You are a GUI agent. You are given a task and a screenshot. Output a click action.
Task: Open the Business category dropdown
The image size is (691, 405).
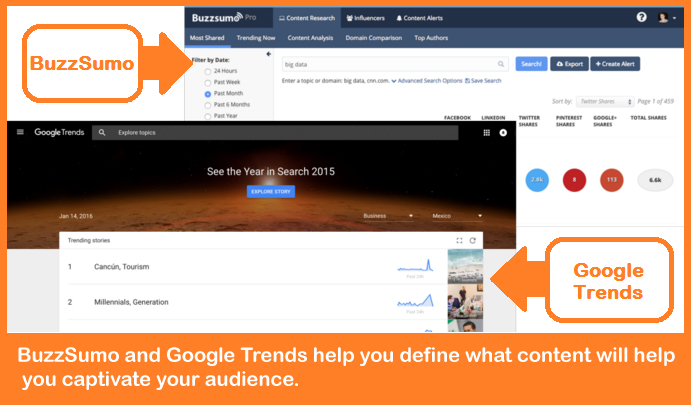(x=388, y=216)
